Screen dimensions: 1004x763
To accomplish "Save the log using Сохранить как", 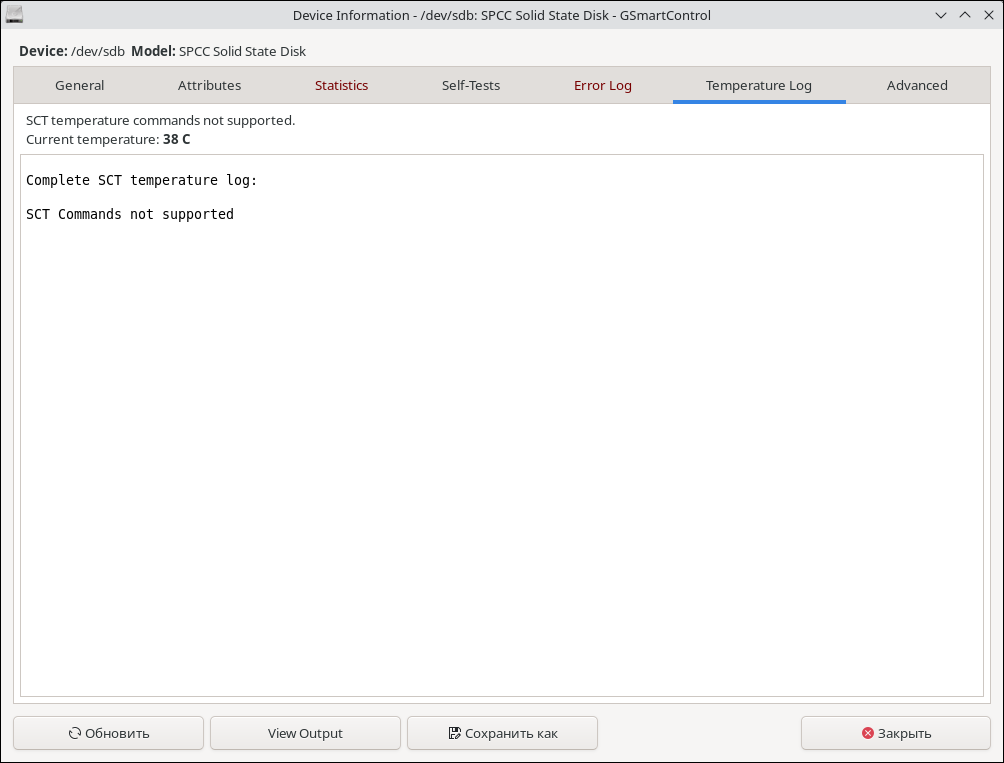I will pos(502,733).
